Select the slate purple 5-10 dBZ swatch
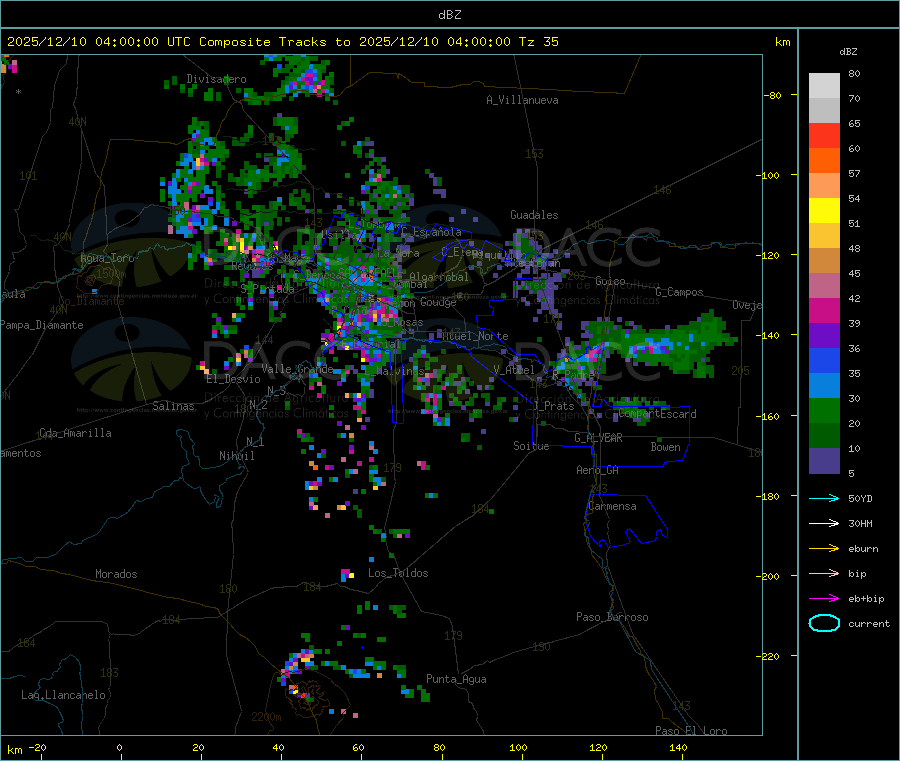 824,461
